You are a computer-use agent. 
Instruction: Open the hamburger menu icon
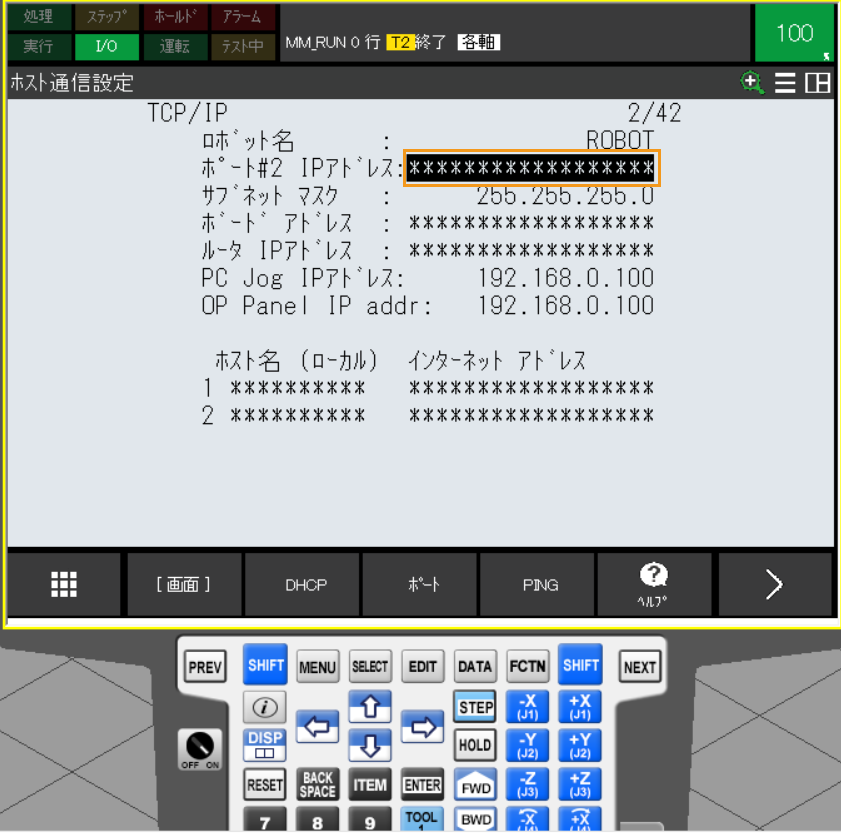point(785,83)
